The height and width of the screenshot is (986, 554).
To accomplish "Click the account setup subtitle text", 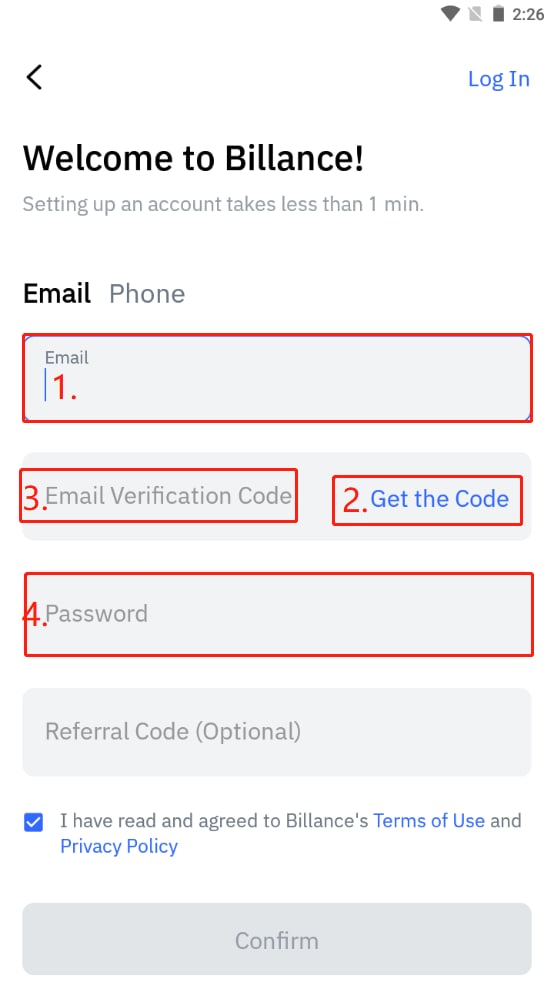I will point(223,204).
